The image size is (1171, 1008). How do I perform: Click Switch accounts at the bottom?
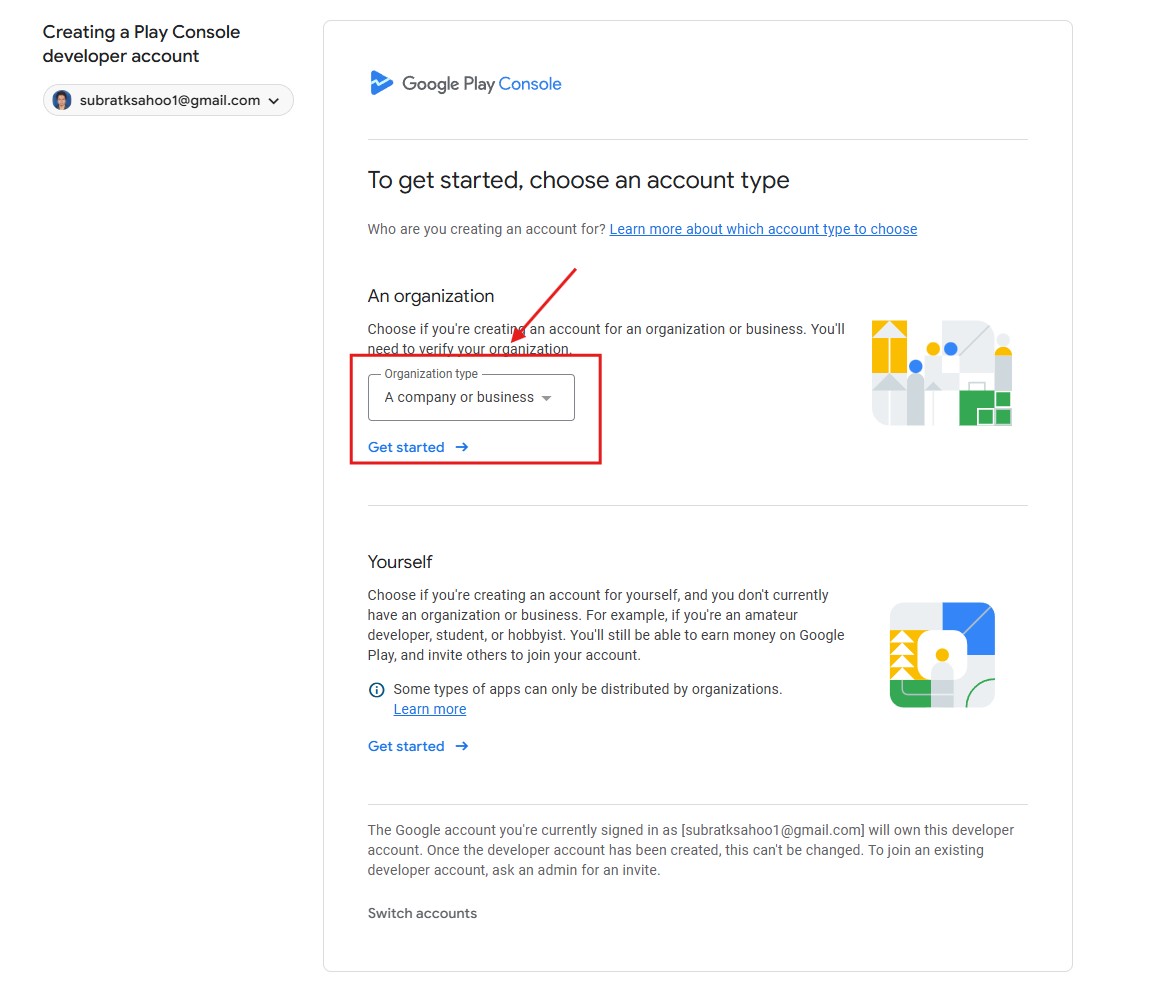pyautogui.click(x=422, y=913)
